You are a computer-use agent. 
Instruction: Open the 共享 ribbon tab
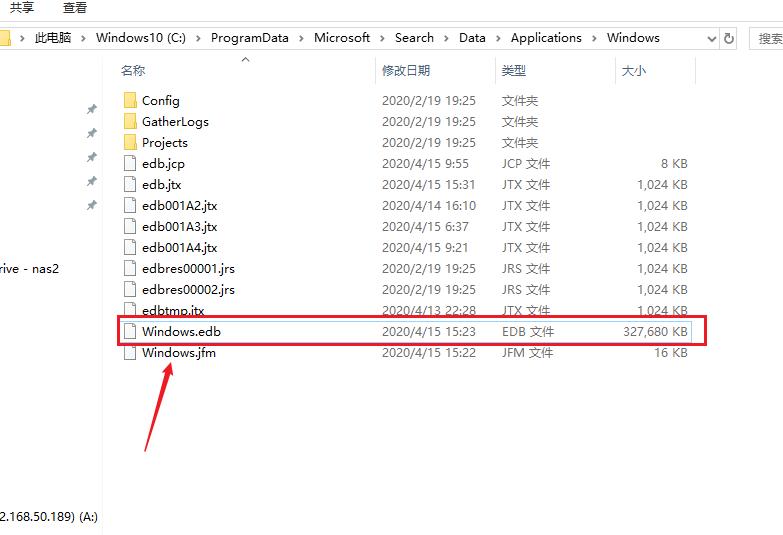point(21,7)
